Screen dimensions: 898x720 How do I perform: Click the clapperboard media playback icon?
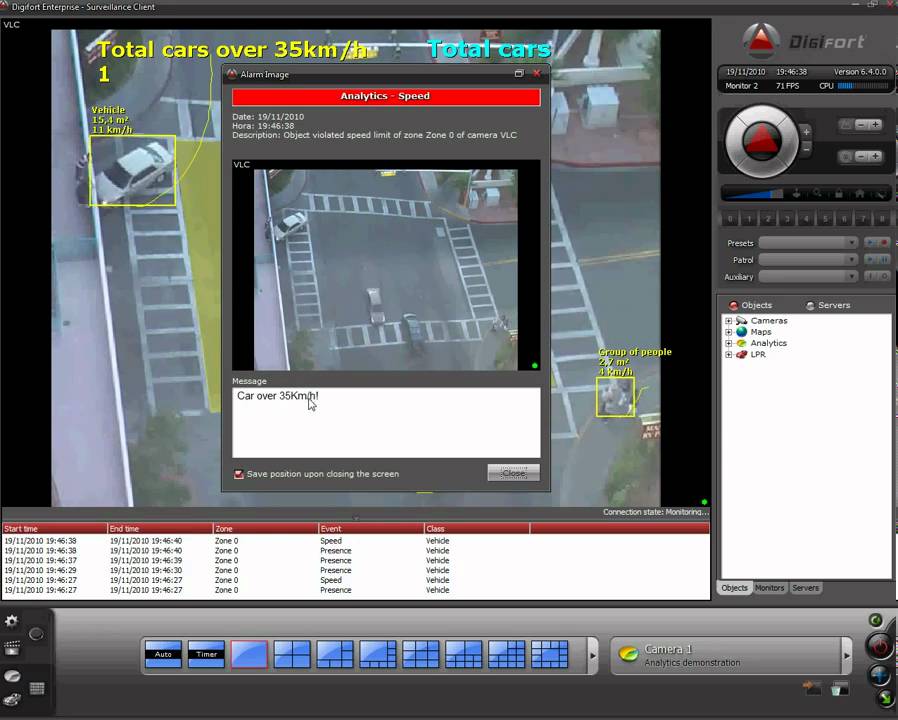(12, 648)
